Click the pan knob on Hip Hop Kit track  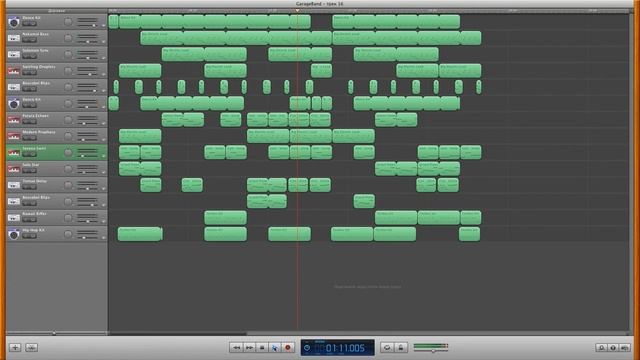68,234
